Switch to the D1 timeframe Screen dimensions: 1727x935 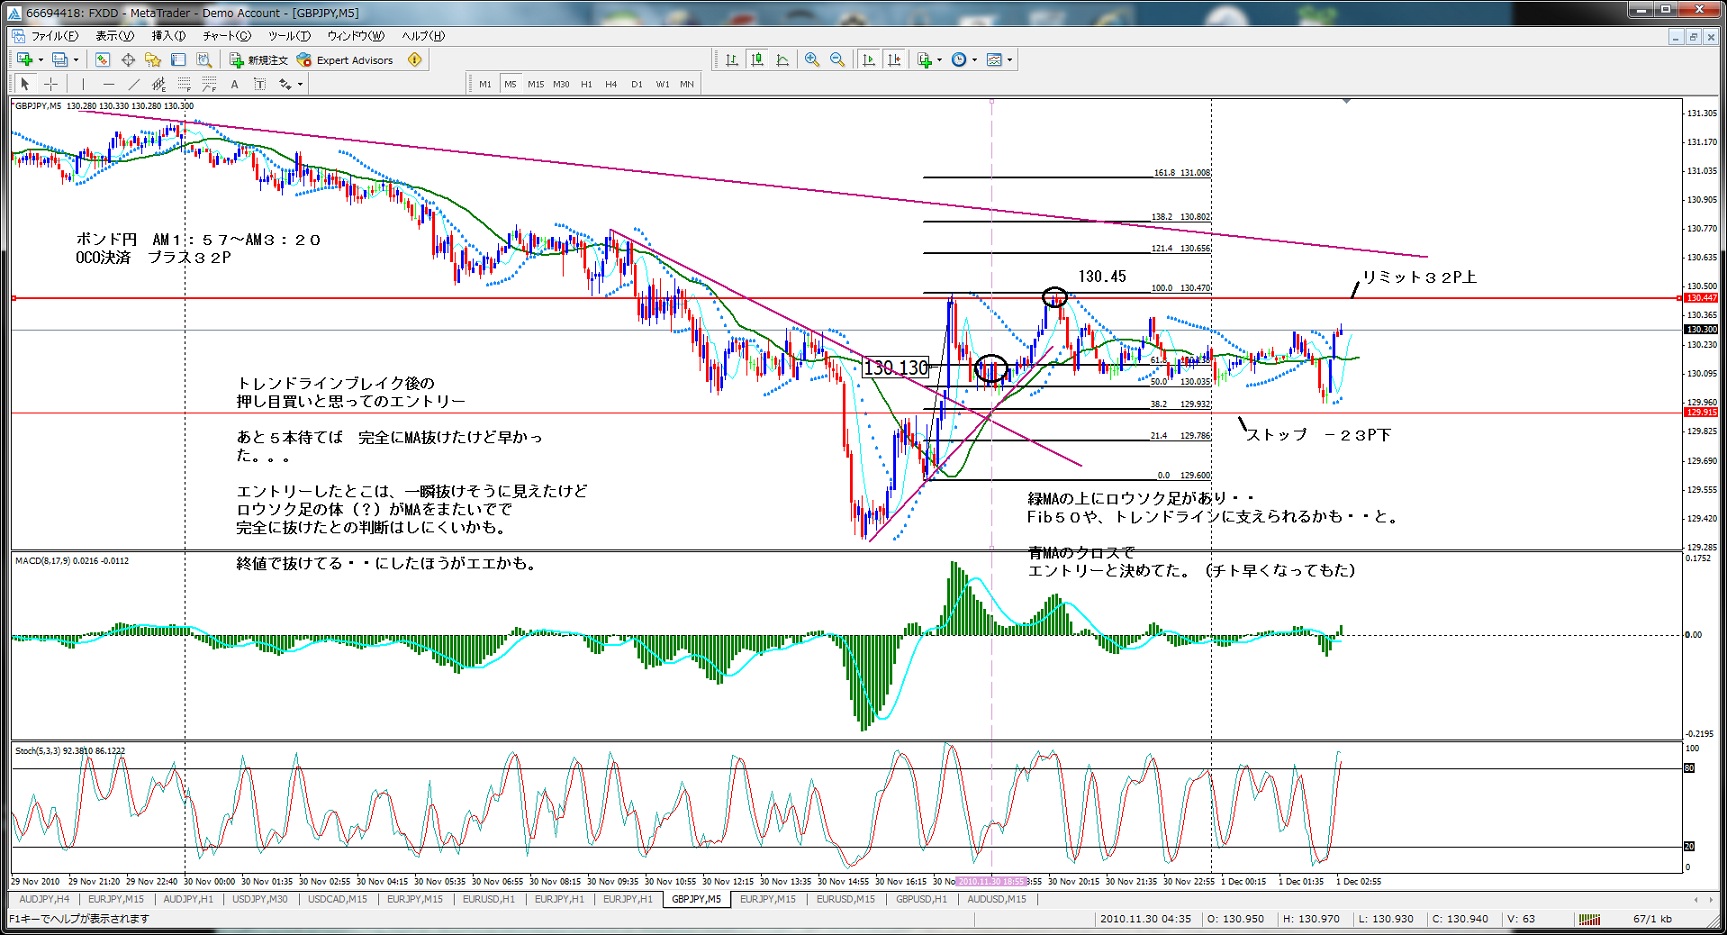click(x=637, y=84)
